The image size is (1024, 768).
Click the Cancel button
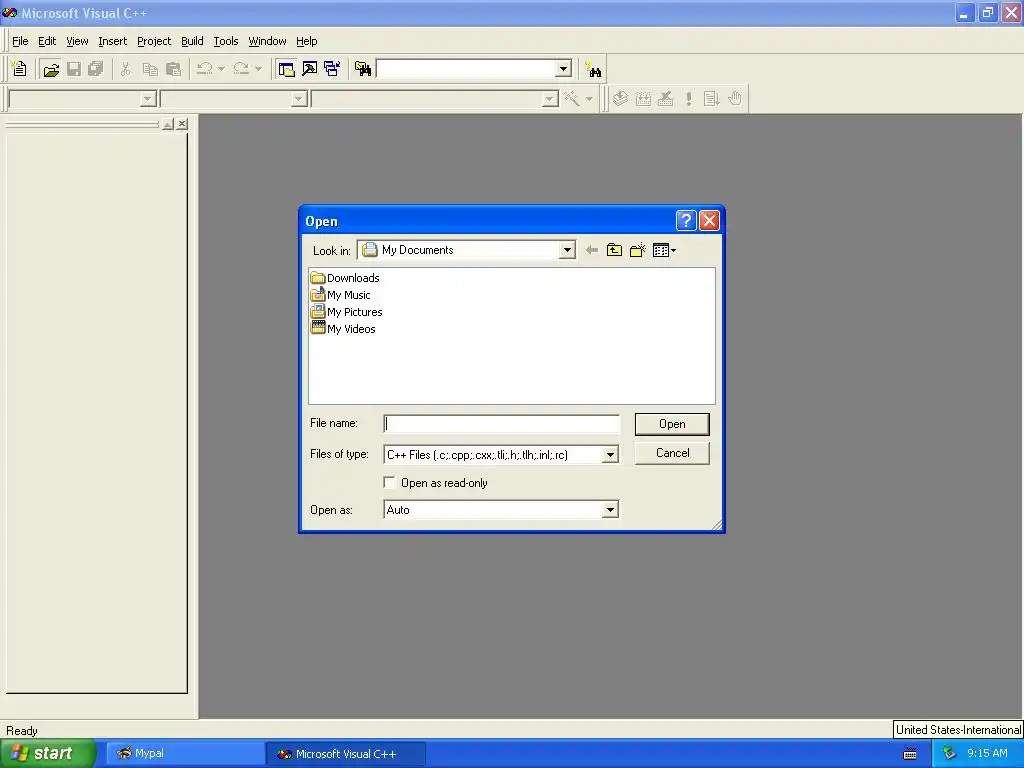[672, 453]
